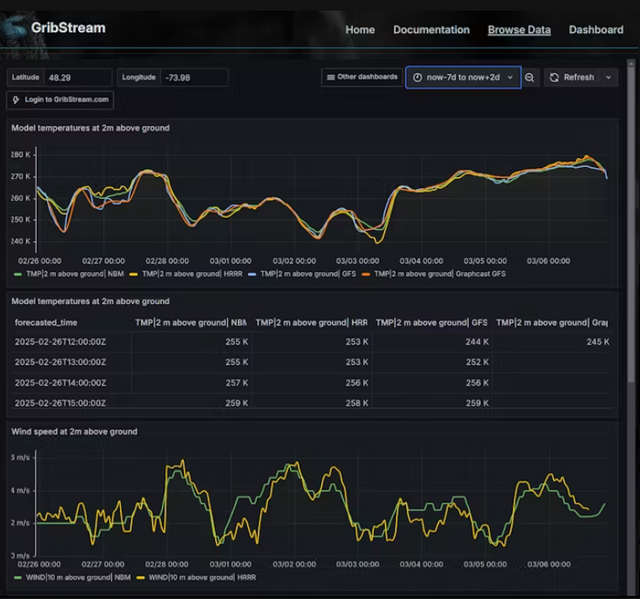Go to Browse Data
This screenshot has width=640, height=599.
click(x=519, y=30)
